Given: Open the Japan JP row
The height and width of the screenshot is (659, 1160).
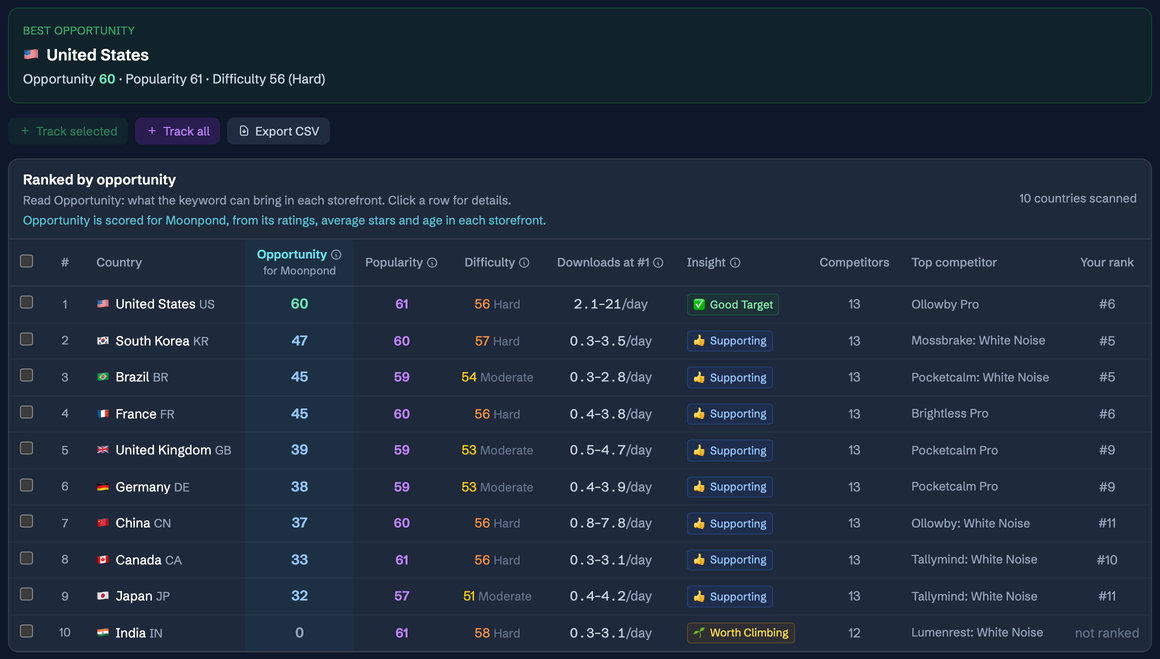Looking at the screenshot, I should tap(579, 596).
